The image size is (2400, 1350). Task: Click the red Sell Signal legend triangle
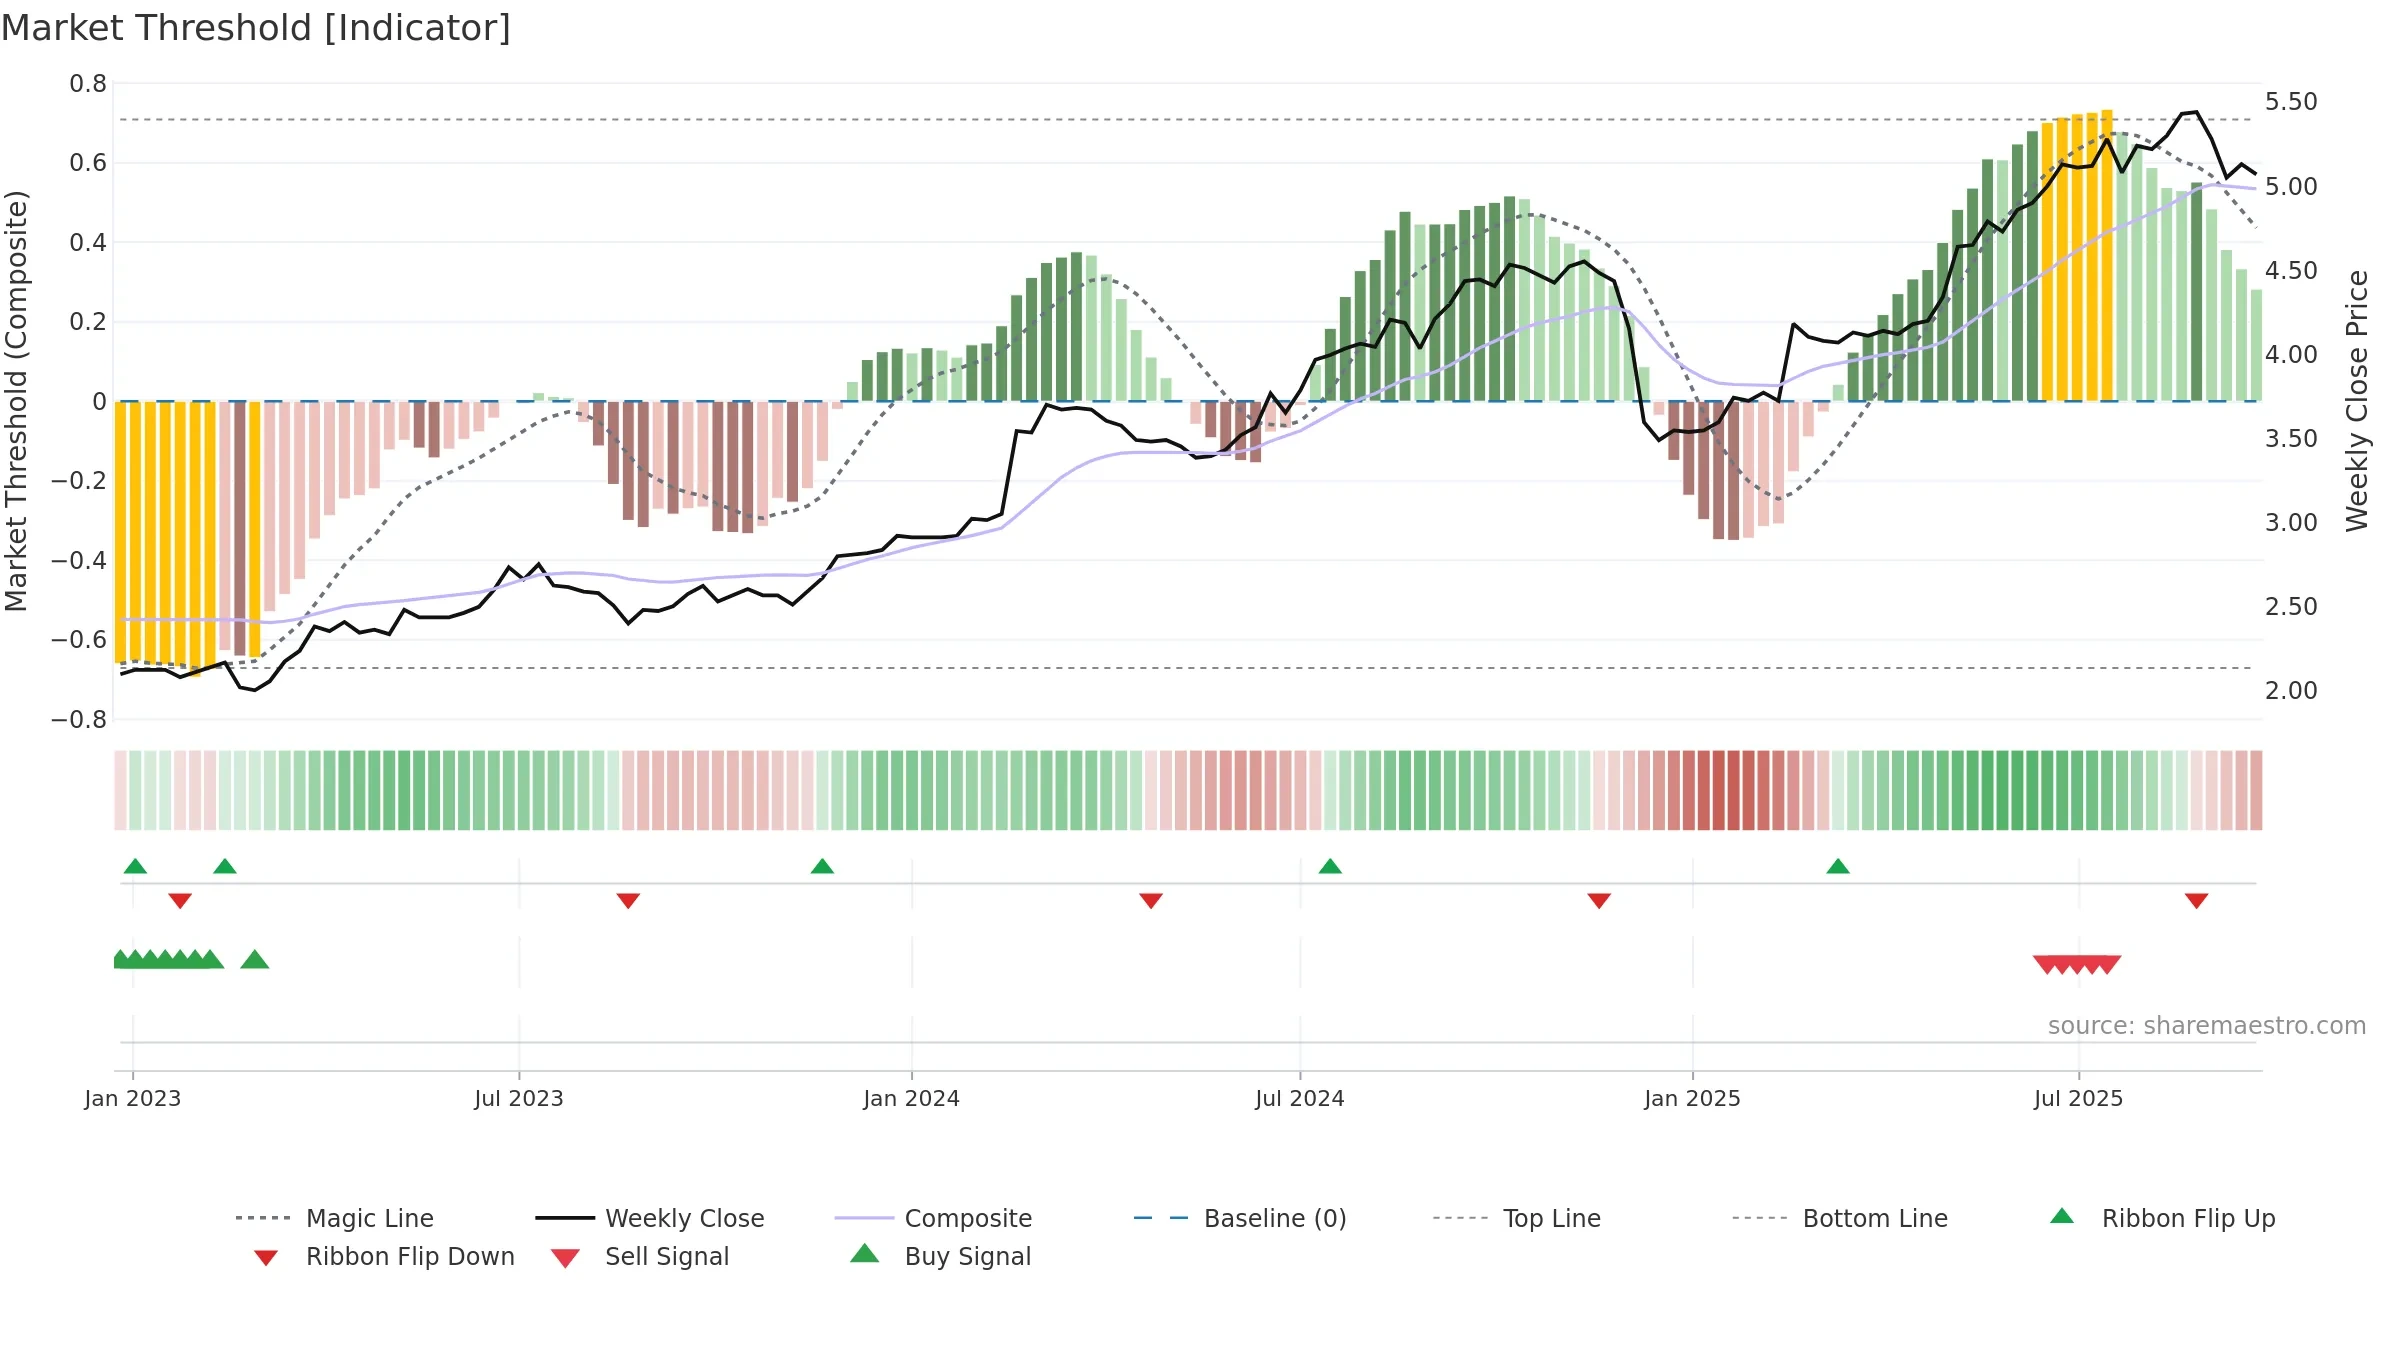coord(565,1258)
